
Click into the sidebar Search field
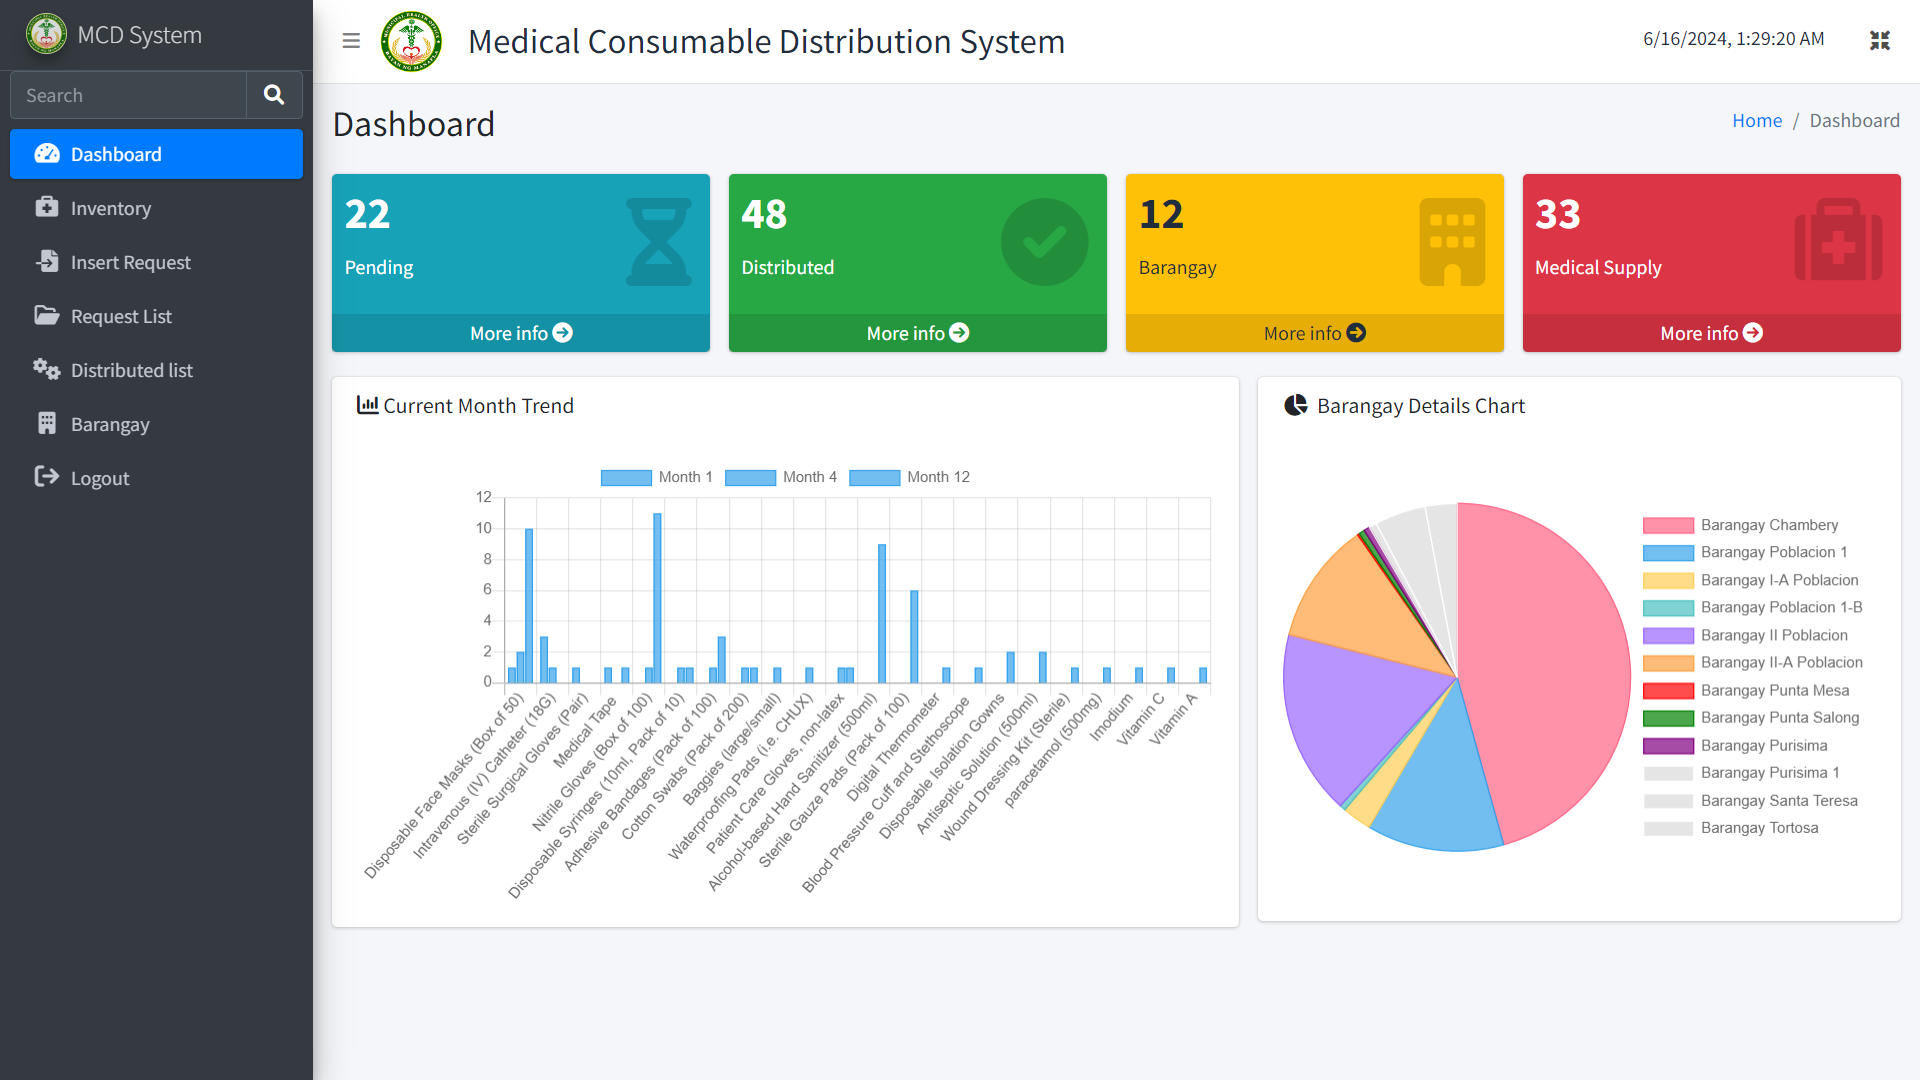tap(128, 95)
